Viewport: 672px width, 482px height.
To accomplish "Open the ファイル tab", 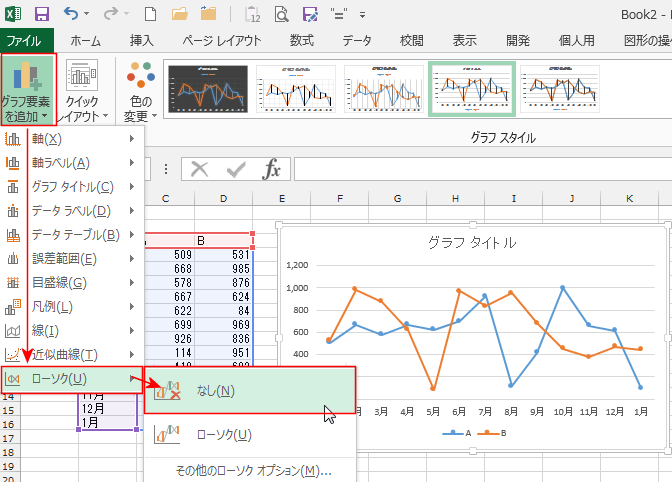I will [x=24, y=41].
